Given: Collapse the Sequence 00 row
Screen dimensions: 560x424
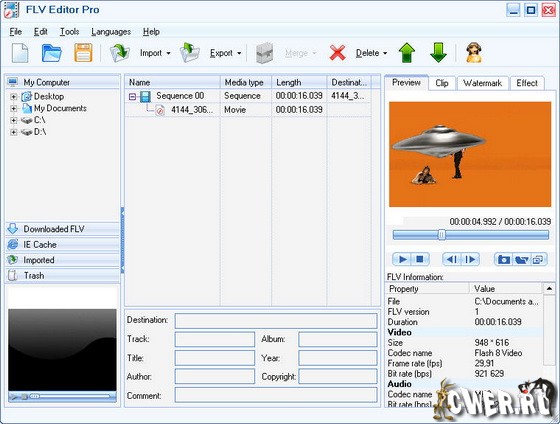Looking at the screenshot, I should 132,96.
